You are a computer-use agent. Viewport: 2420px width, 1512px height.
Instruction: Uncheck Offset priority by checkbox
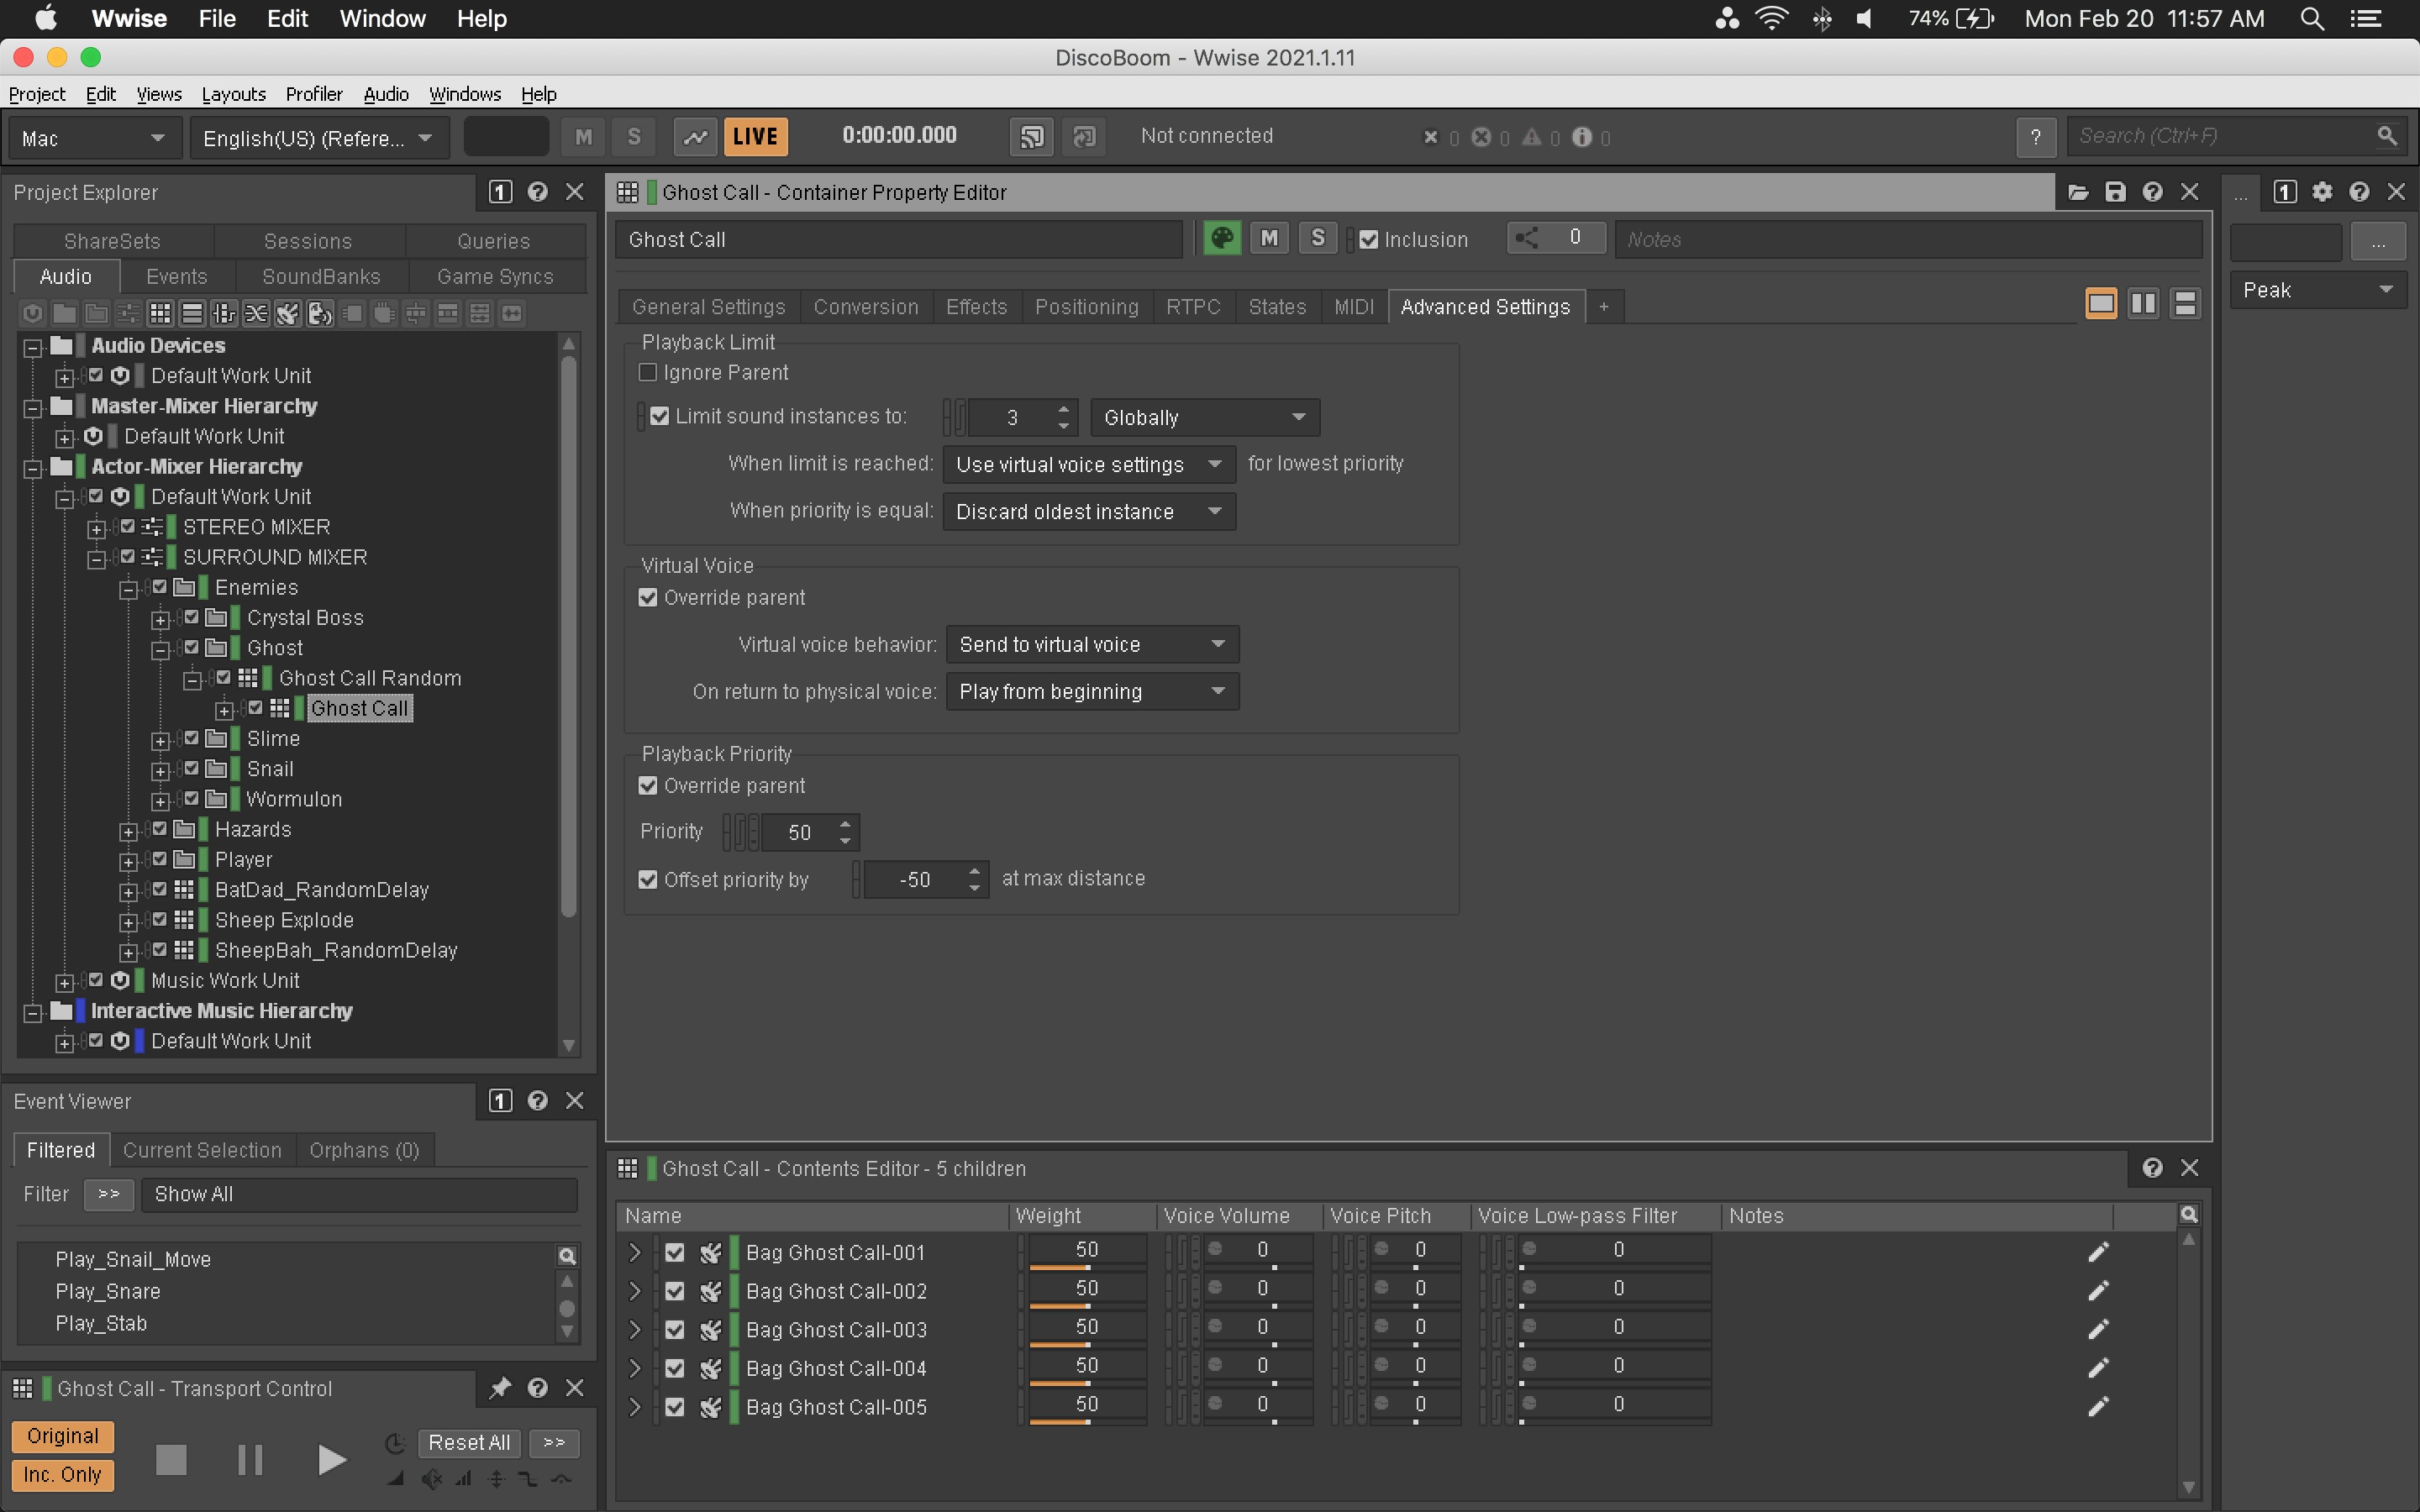pyautogui.click(x=648, y=880)
